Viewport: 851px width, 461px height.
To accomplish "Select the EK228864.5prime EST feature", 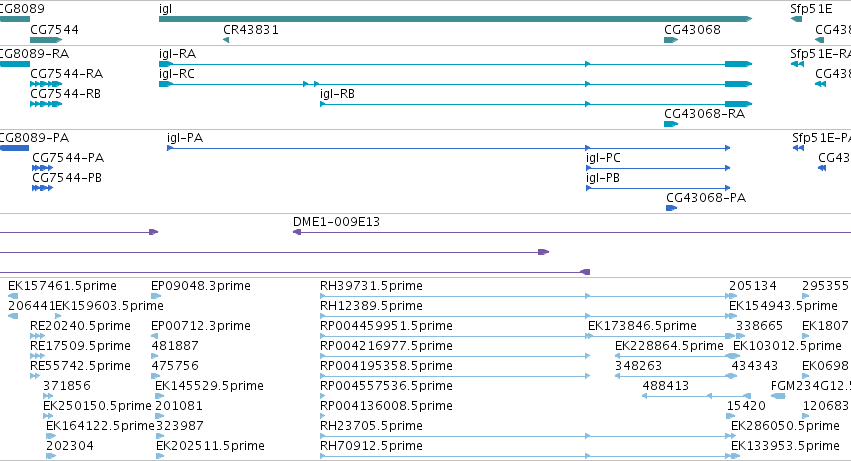I will point(677,356).
